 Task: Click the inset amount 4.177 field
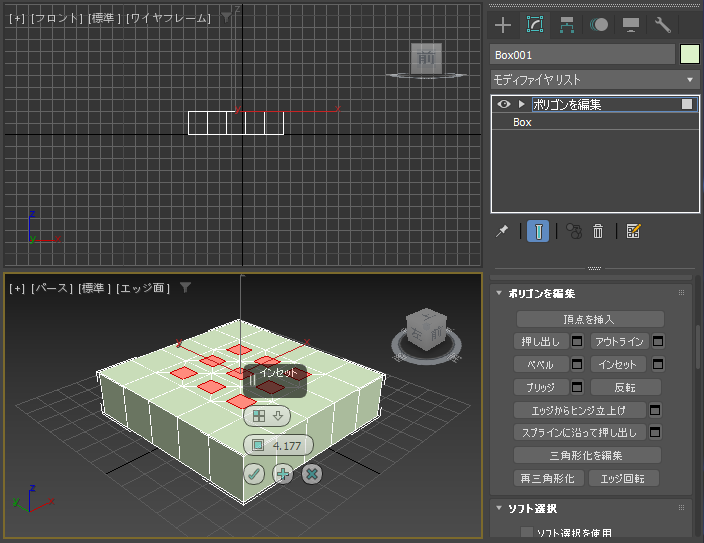tap(287, 446)
